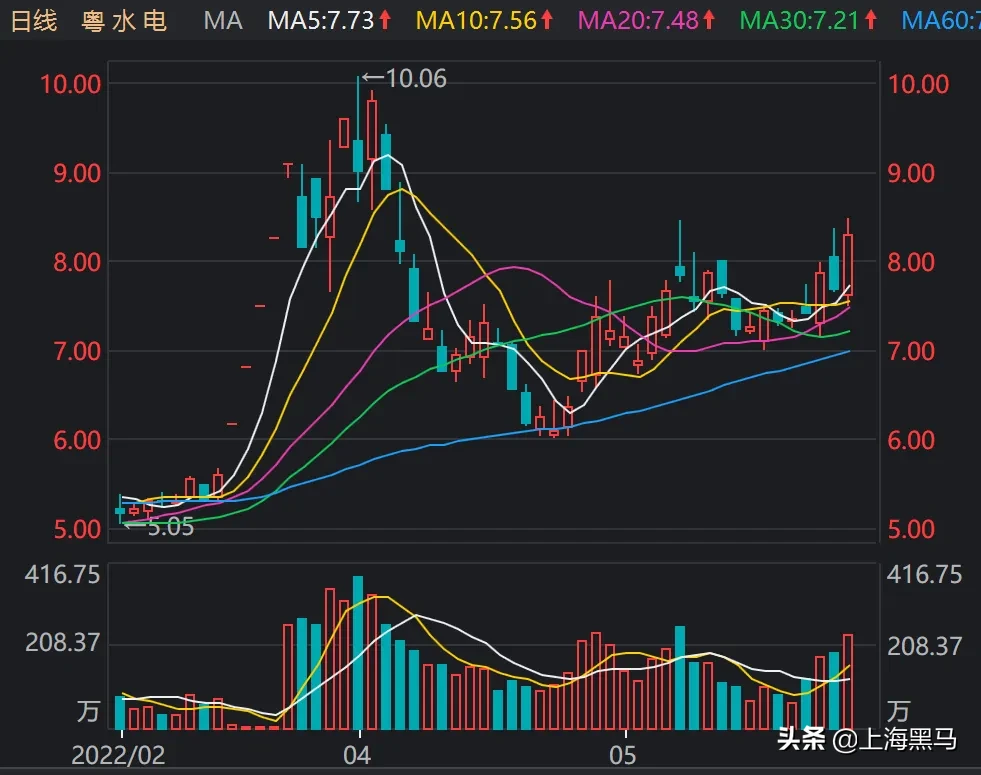Image resolution: width=981 pixels, height=775 pixels.
Task: Click the left volume axis 208.37 label
Action: [63, 642]
